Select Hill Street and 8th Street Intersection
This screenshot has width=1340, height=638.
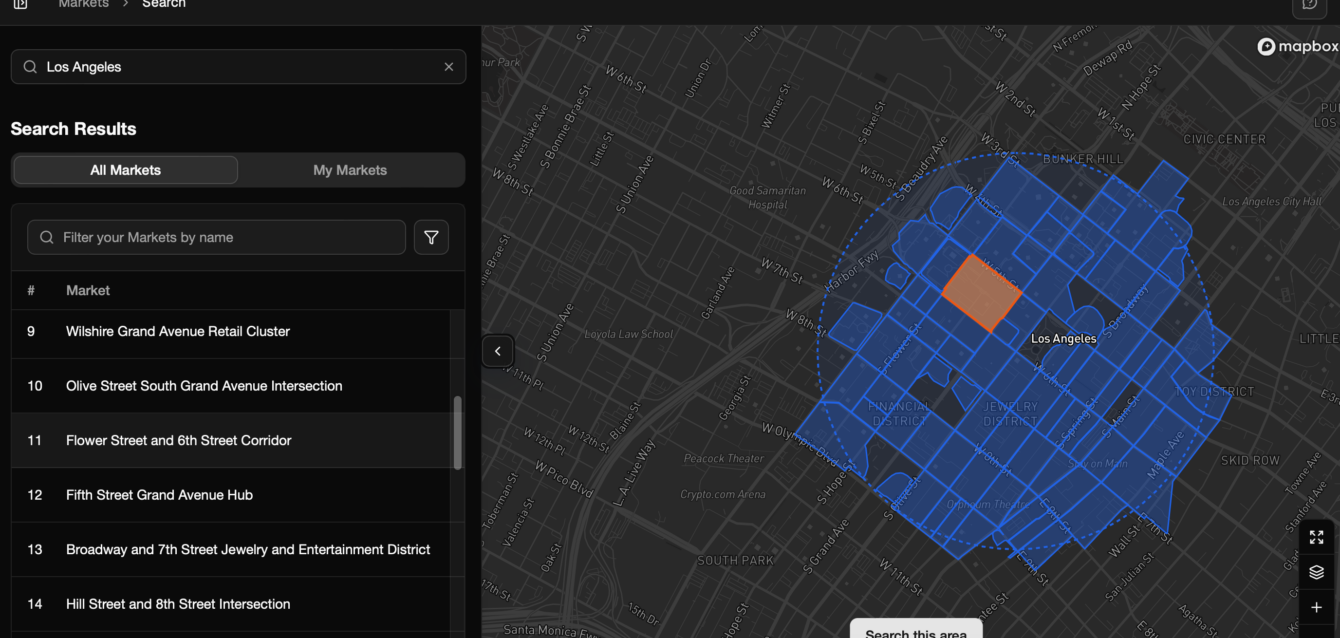click(232, 604)
